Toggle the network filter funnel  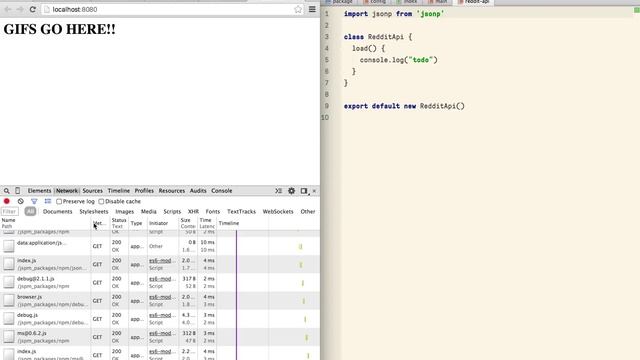(x=34, y=201)
